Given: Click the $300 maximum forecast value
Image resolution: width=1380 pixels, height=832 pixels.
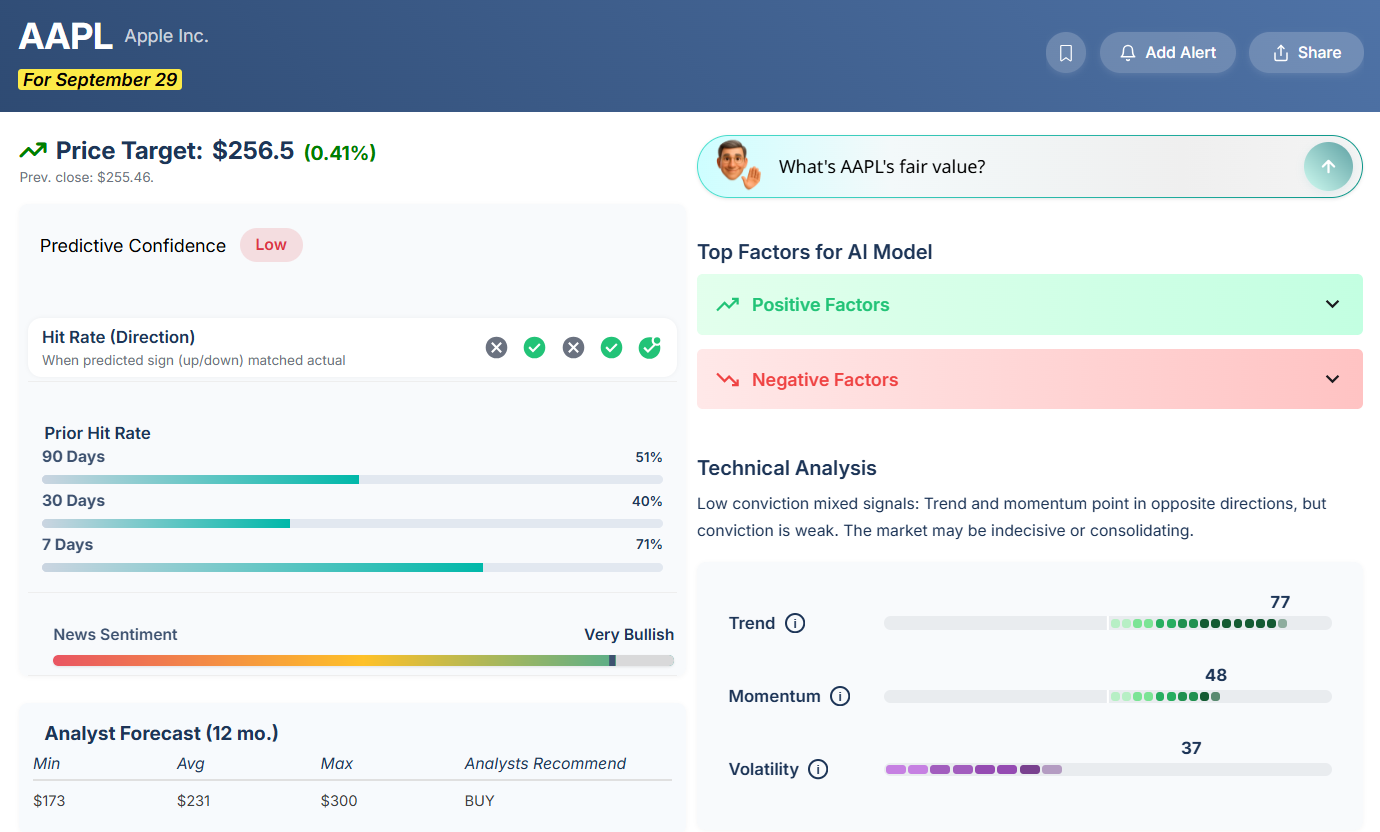Looking at the screenshot, I should 339,801.
